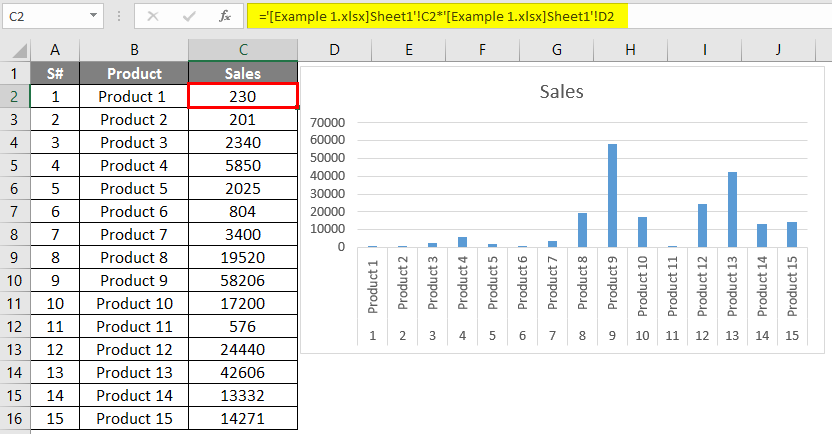The width and height of the screenshot is (832, 434).
Task: Click the 70000 axis label in chart
Action: tap(327, 123)
